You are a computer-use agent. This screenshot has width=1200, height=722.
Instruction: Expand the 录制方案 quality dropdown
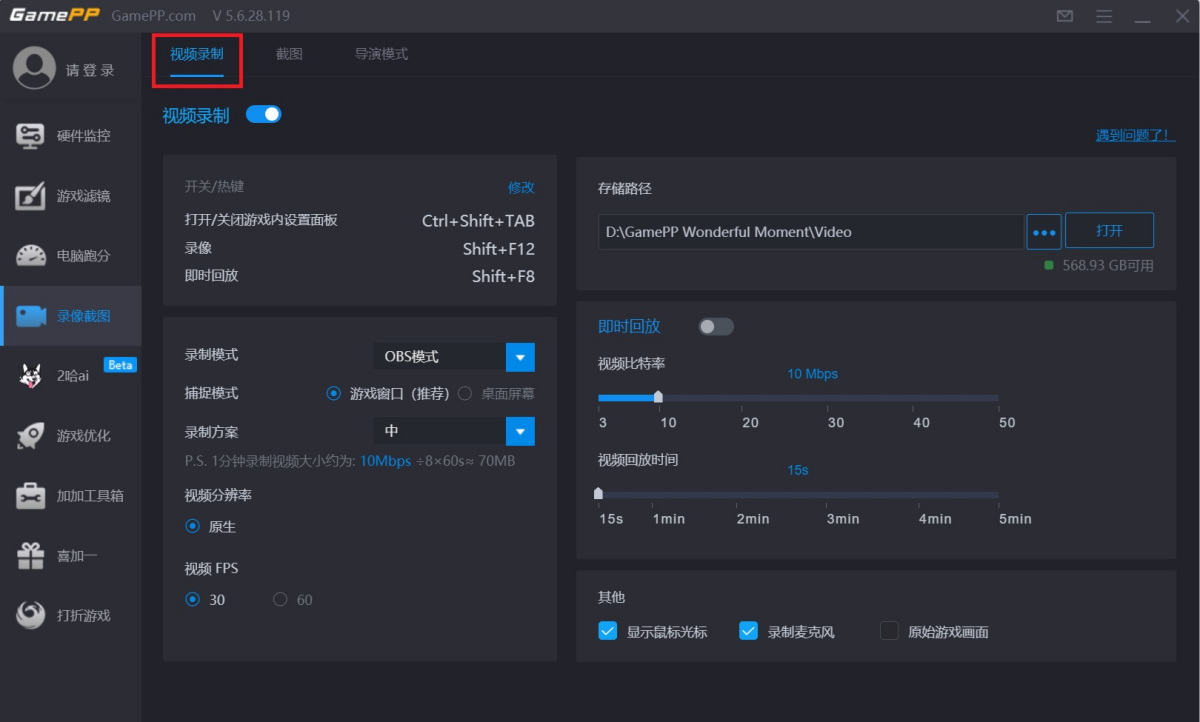[520, 431]
